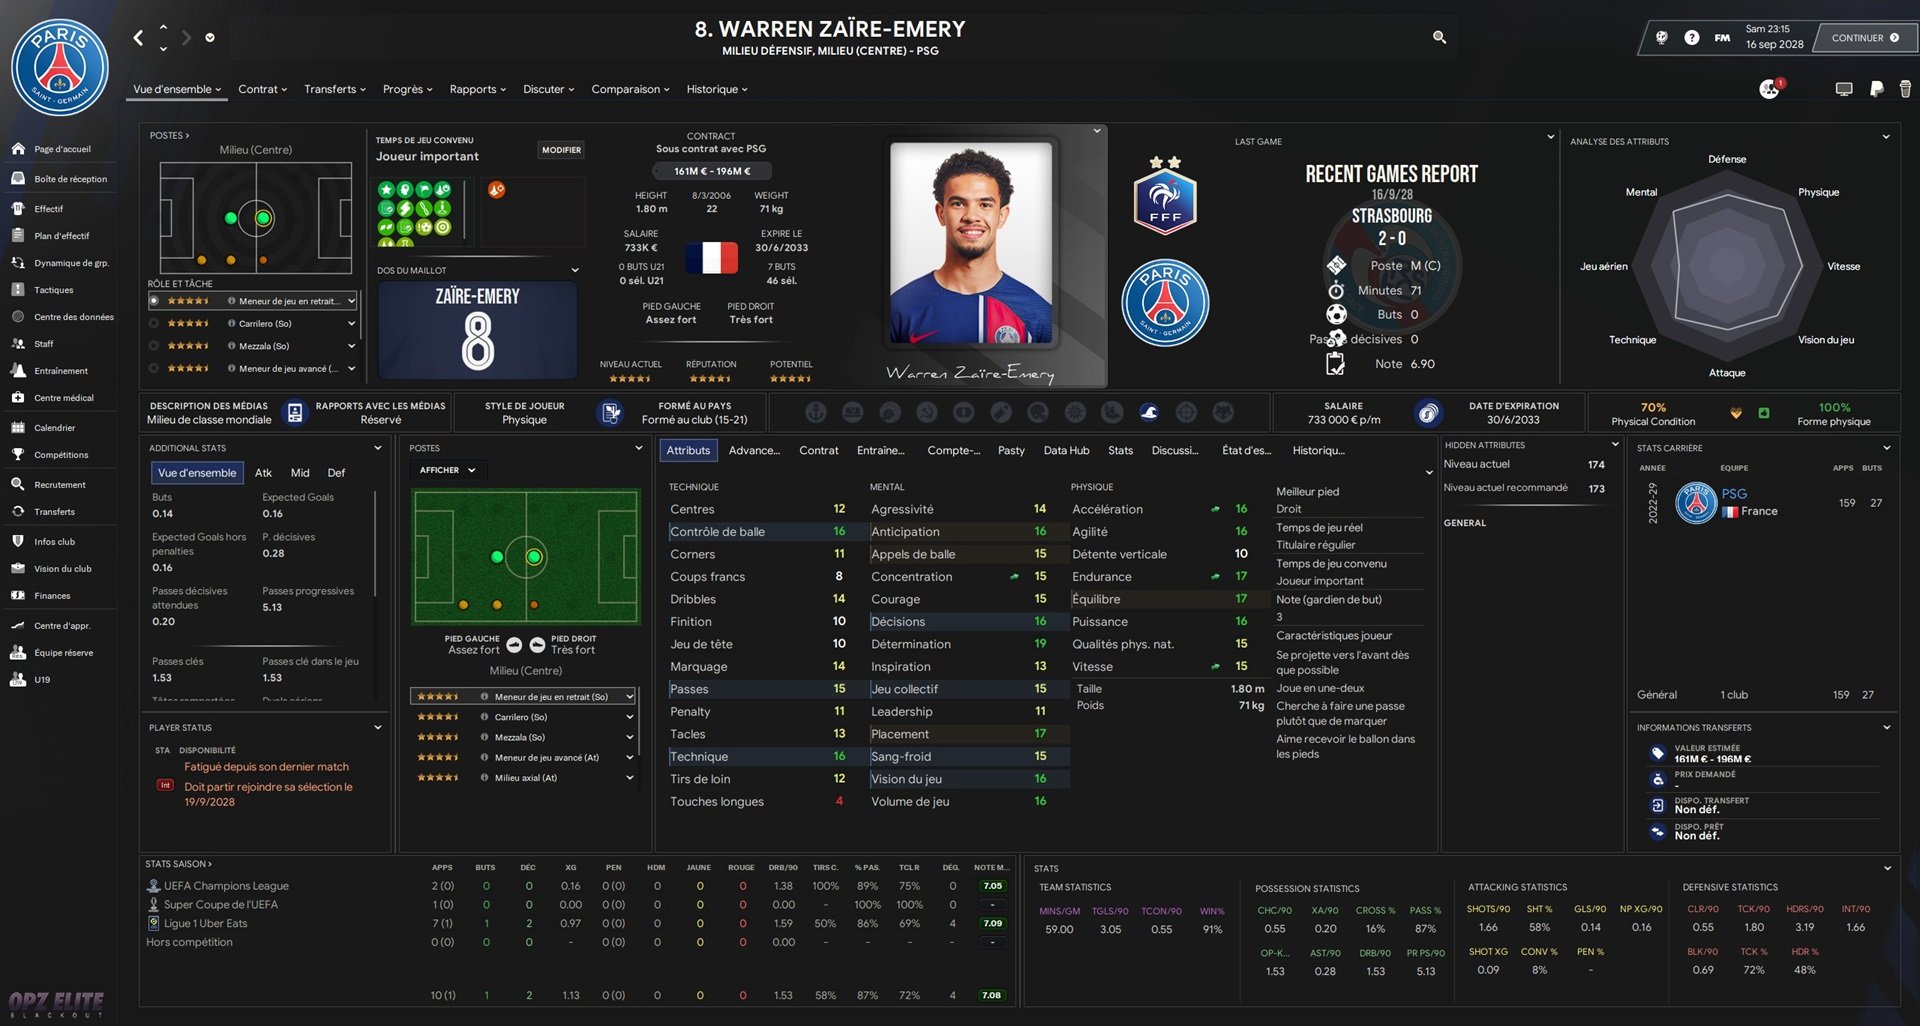Screen dimensions: 1920x1026
Task: Click the search magnifier icon
Action: [x=1439, y=37]
